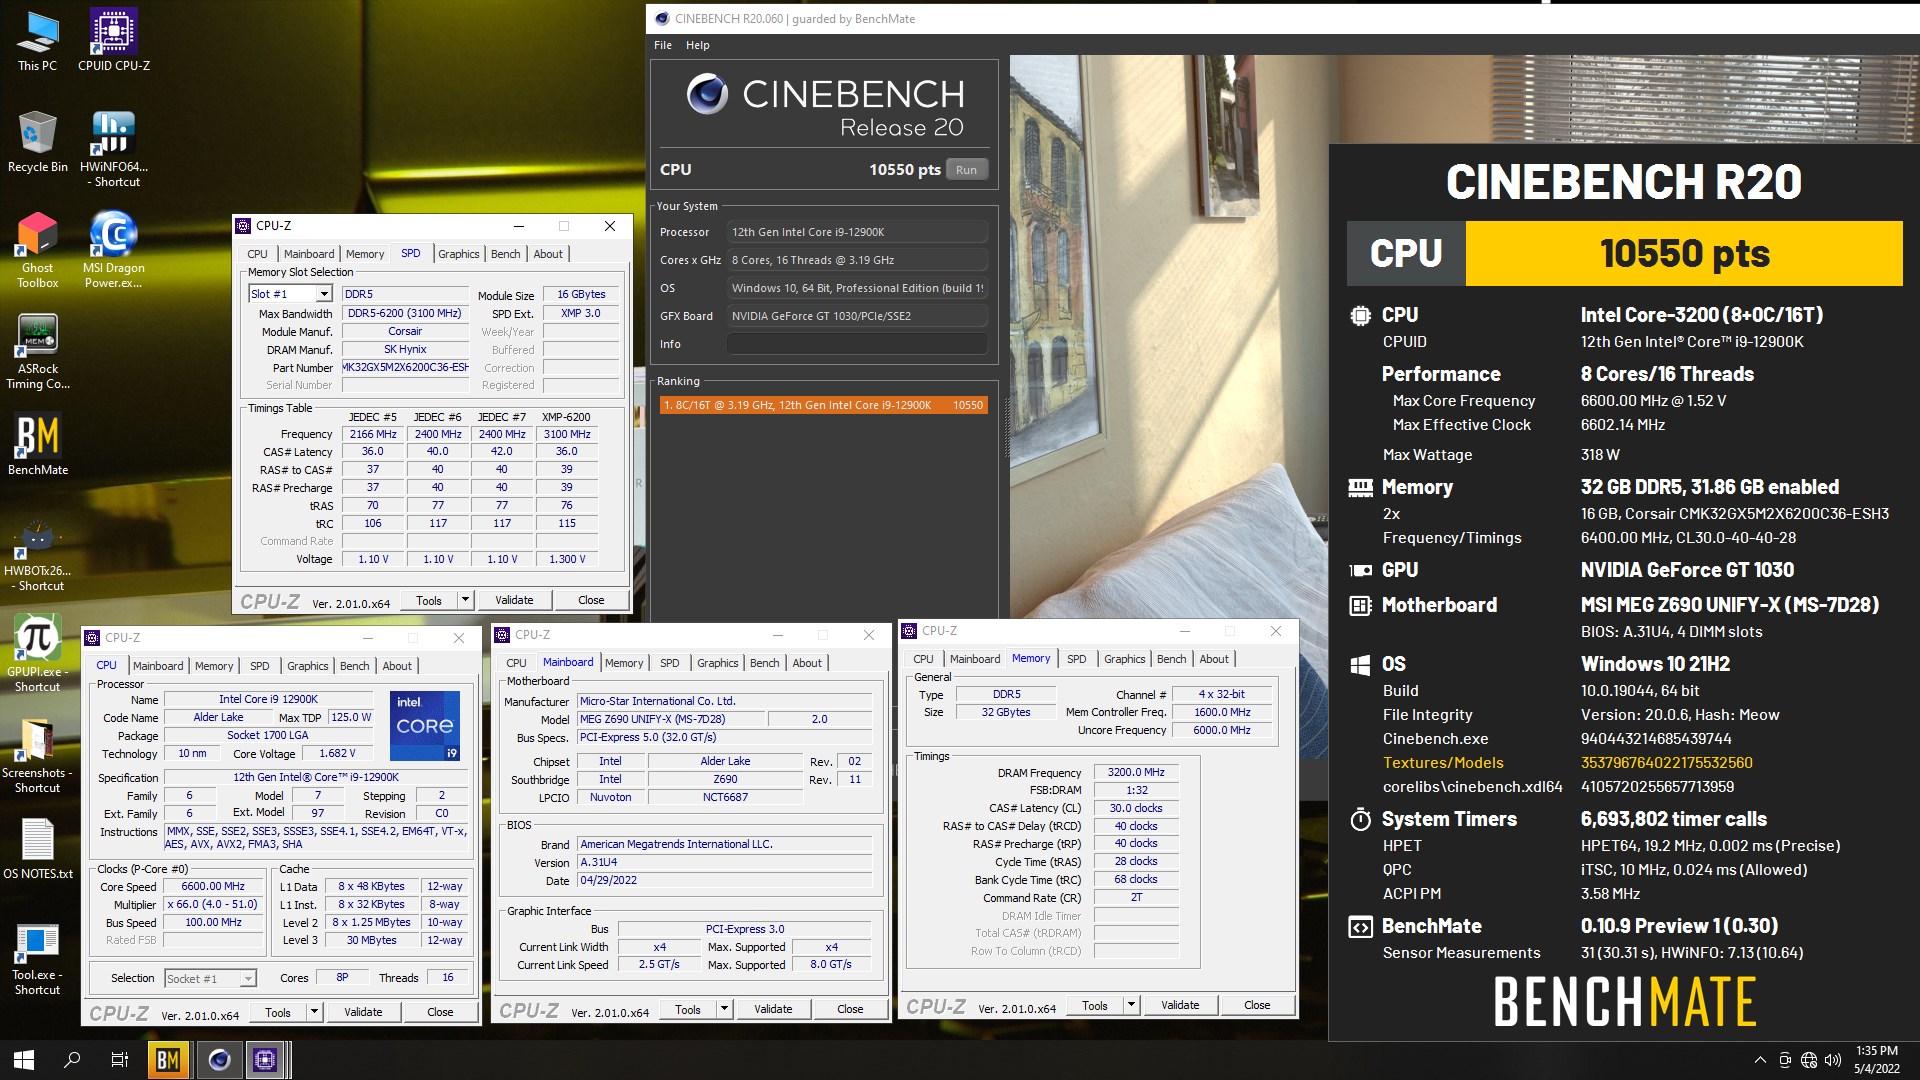Open Tool.exe shortcut icon

(x=37, y=958)
